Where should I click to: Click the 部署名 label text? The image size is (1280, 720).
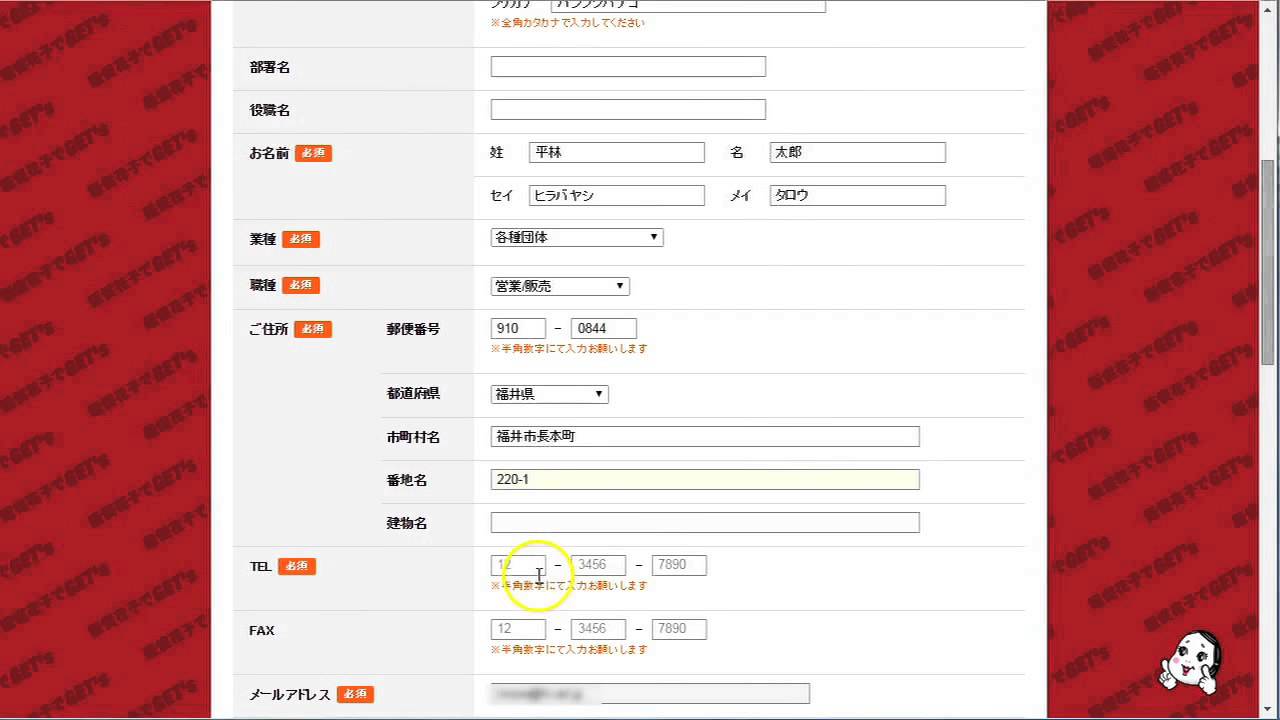pos(269,67)
